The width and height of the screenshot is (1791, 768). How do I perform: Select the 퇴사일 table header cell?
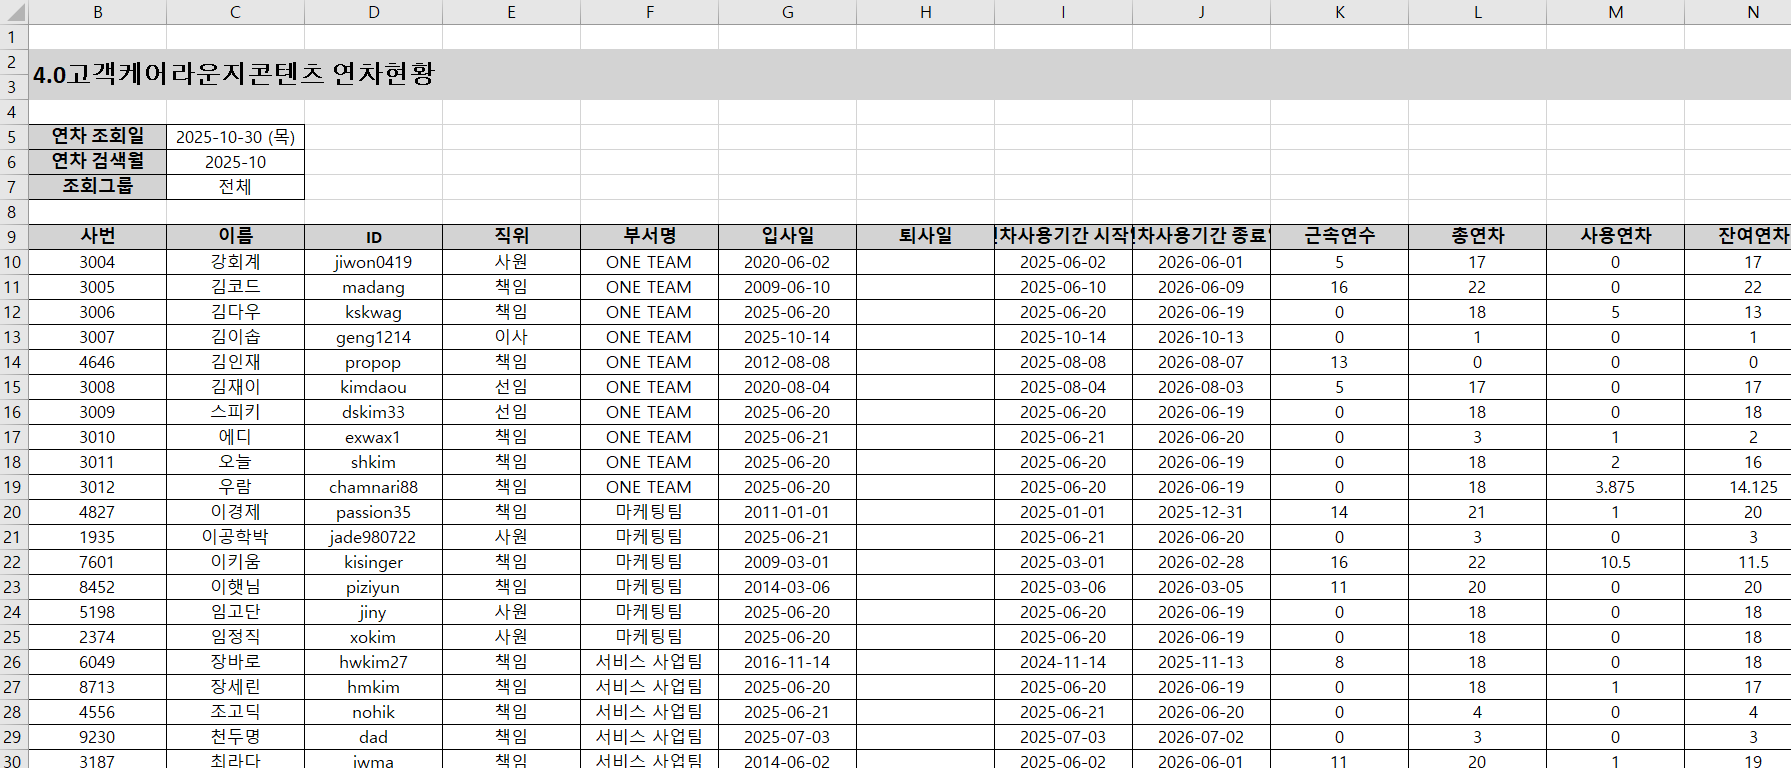pyautogui.click(x=925, y=237)
